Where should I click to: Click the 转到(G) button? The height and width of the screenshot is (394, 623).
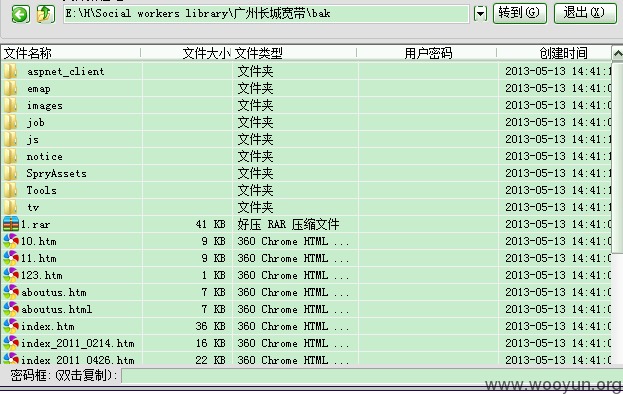click(x=520, y=13)
